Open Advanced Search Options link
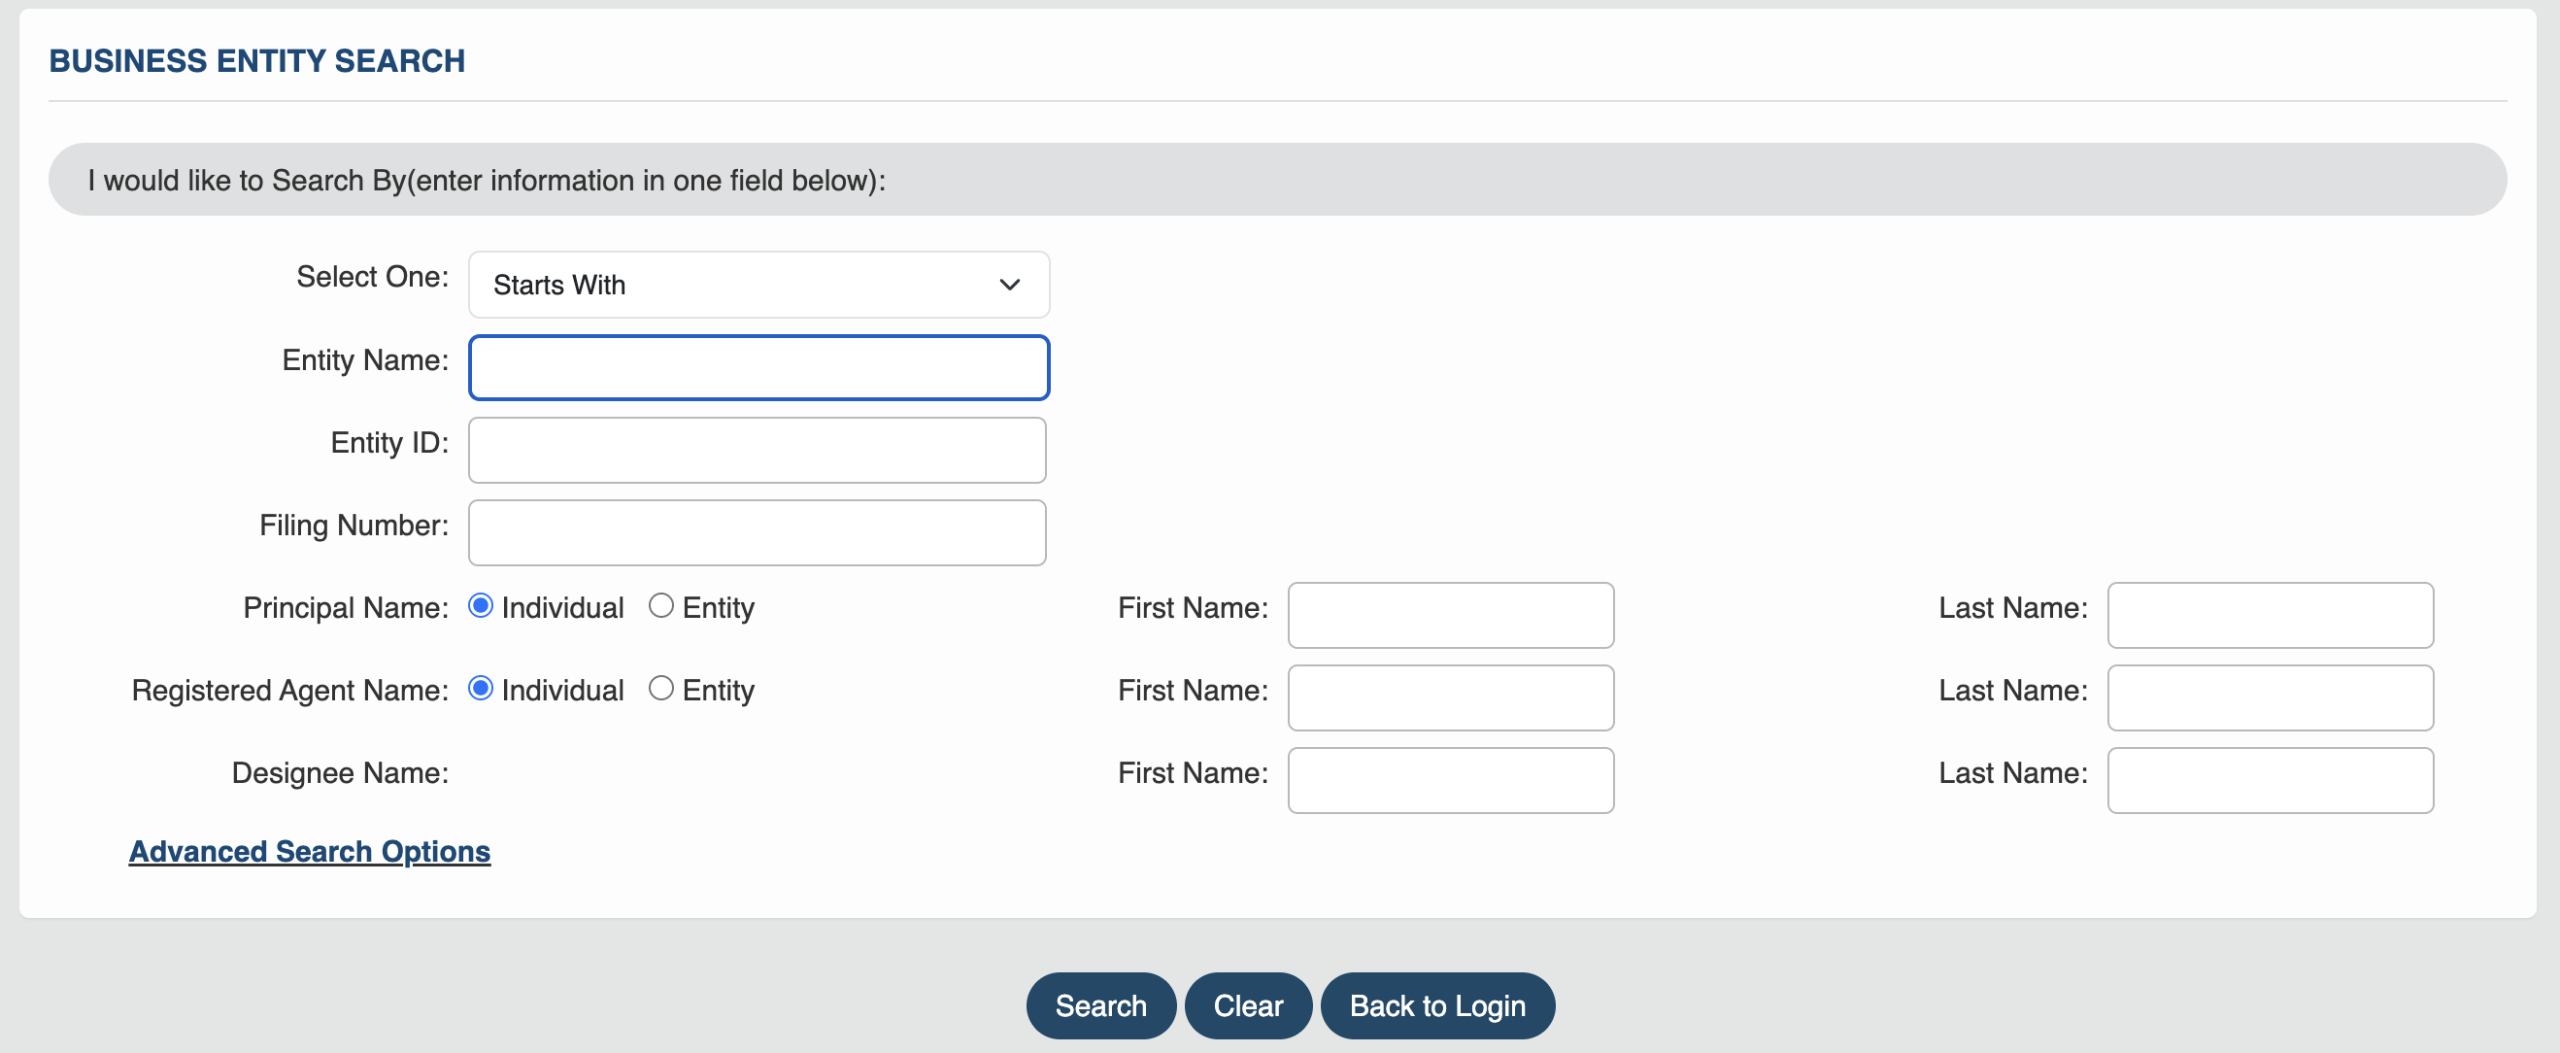The width and height of the screenshot is (2560, 1053). [x=310, y=852]
